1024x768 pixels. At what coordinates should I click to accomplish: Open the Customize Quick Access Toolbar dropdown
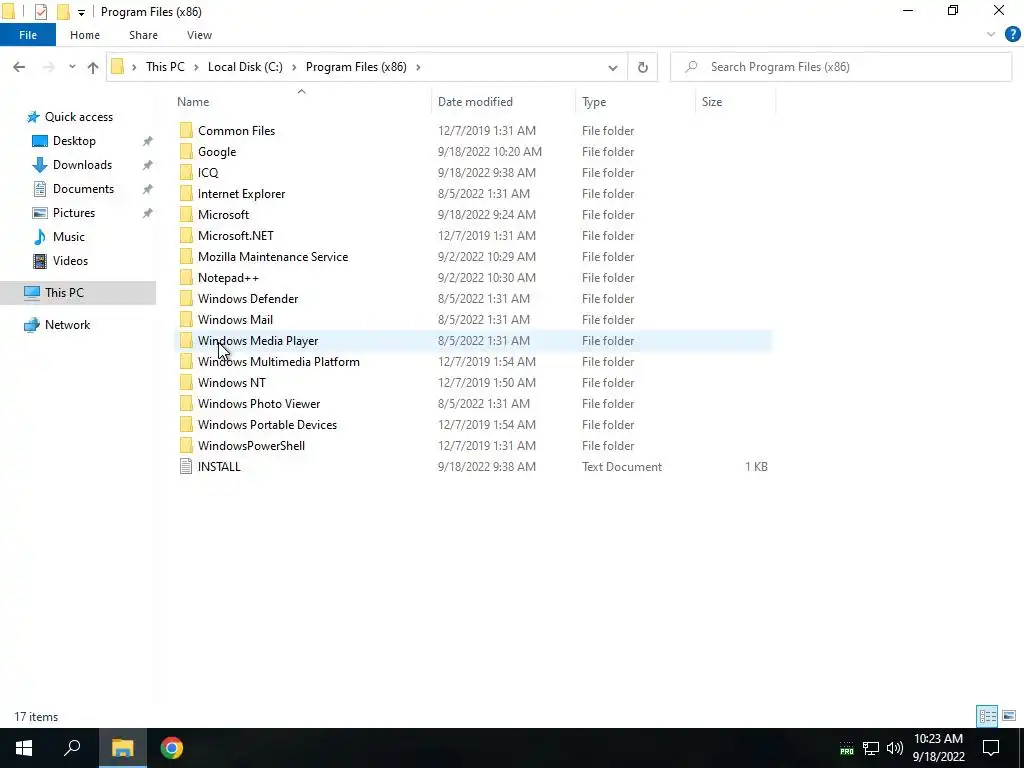[81, 12]
